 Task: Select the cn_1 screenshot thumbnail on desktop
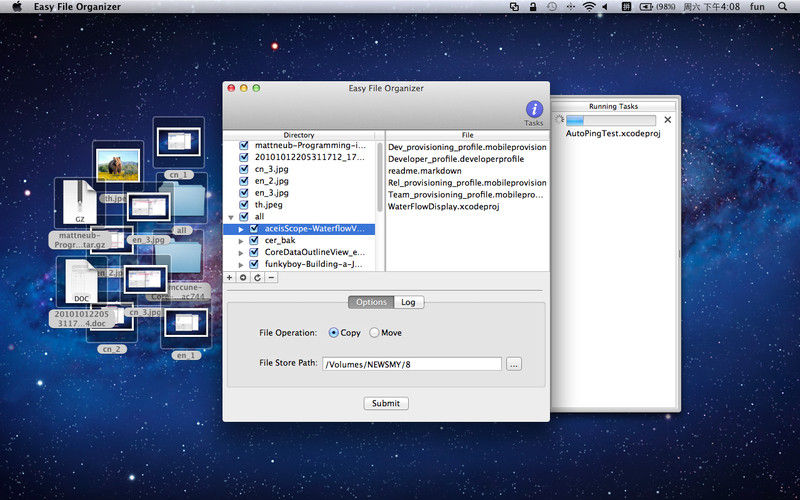point(179,141)
